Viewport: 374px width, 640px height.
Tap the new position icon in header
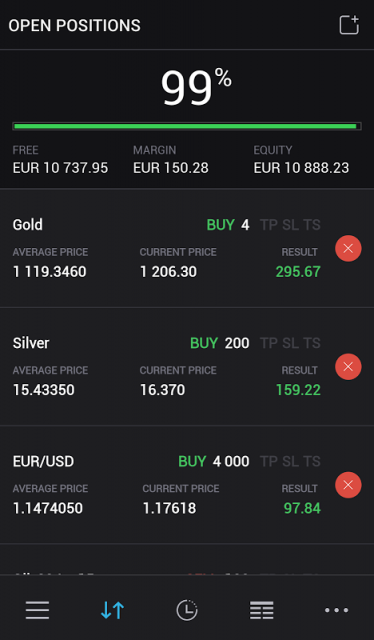tap(349, 25)
